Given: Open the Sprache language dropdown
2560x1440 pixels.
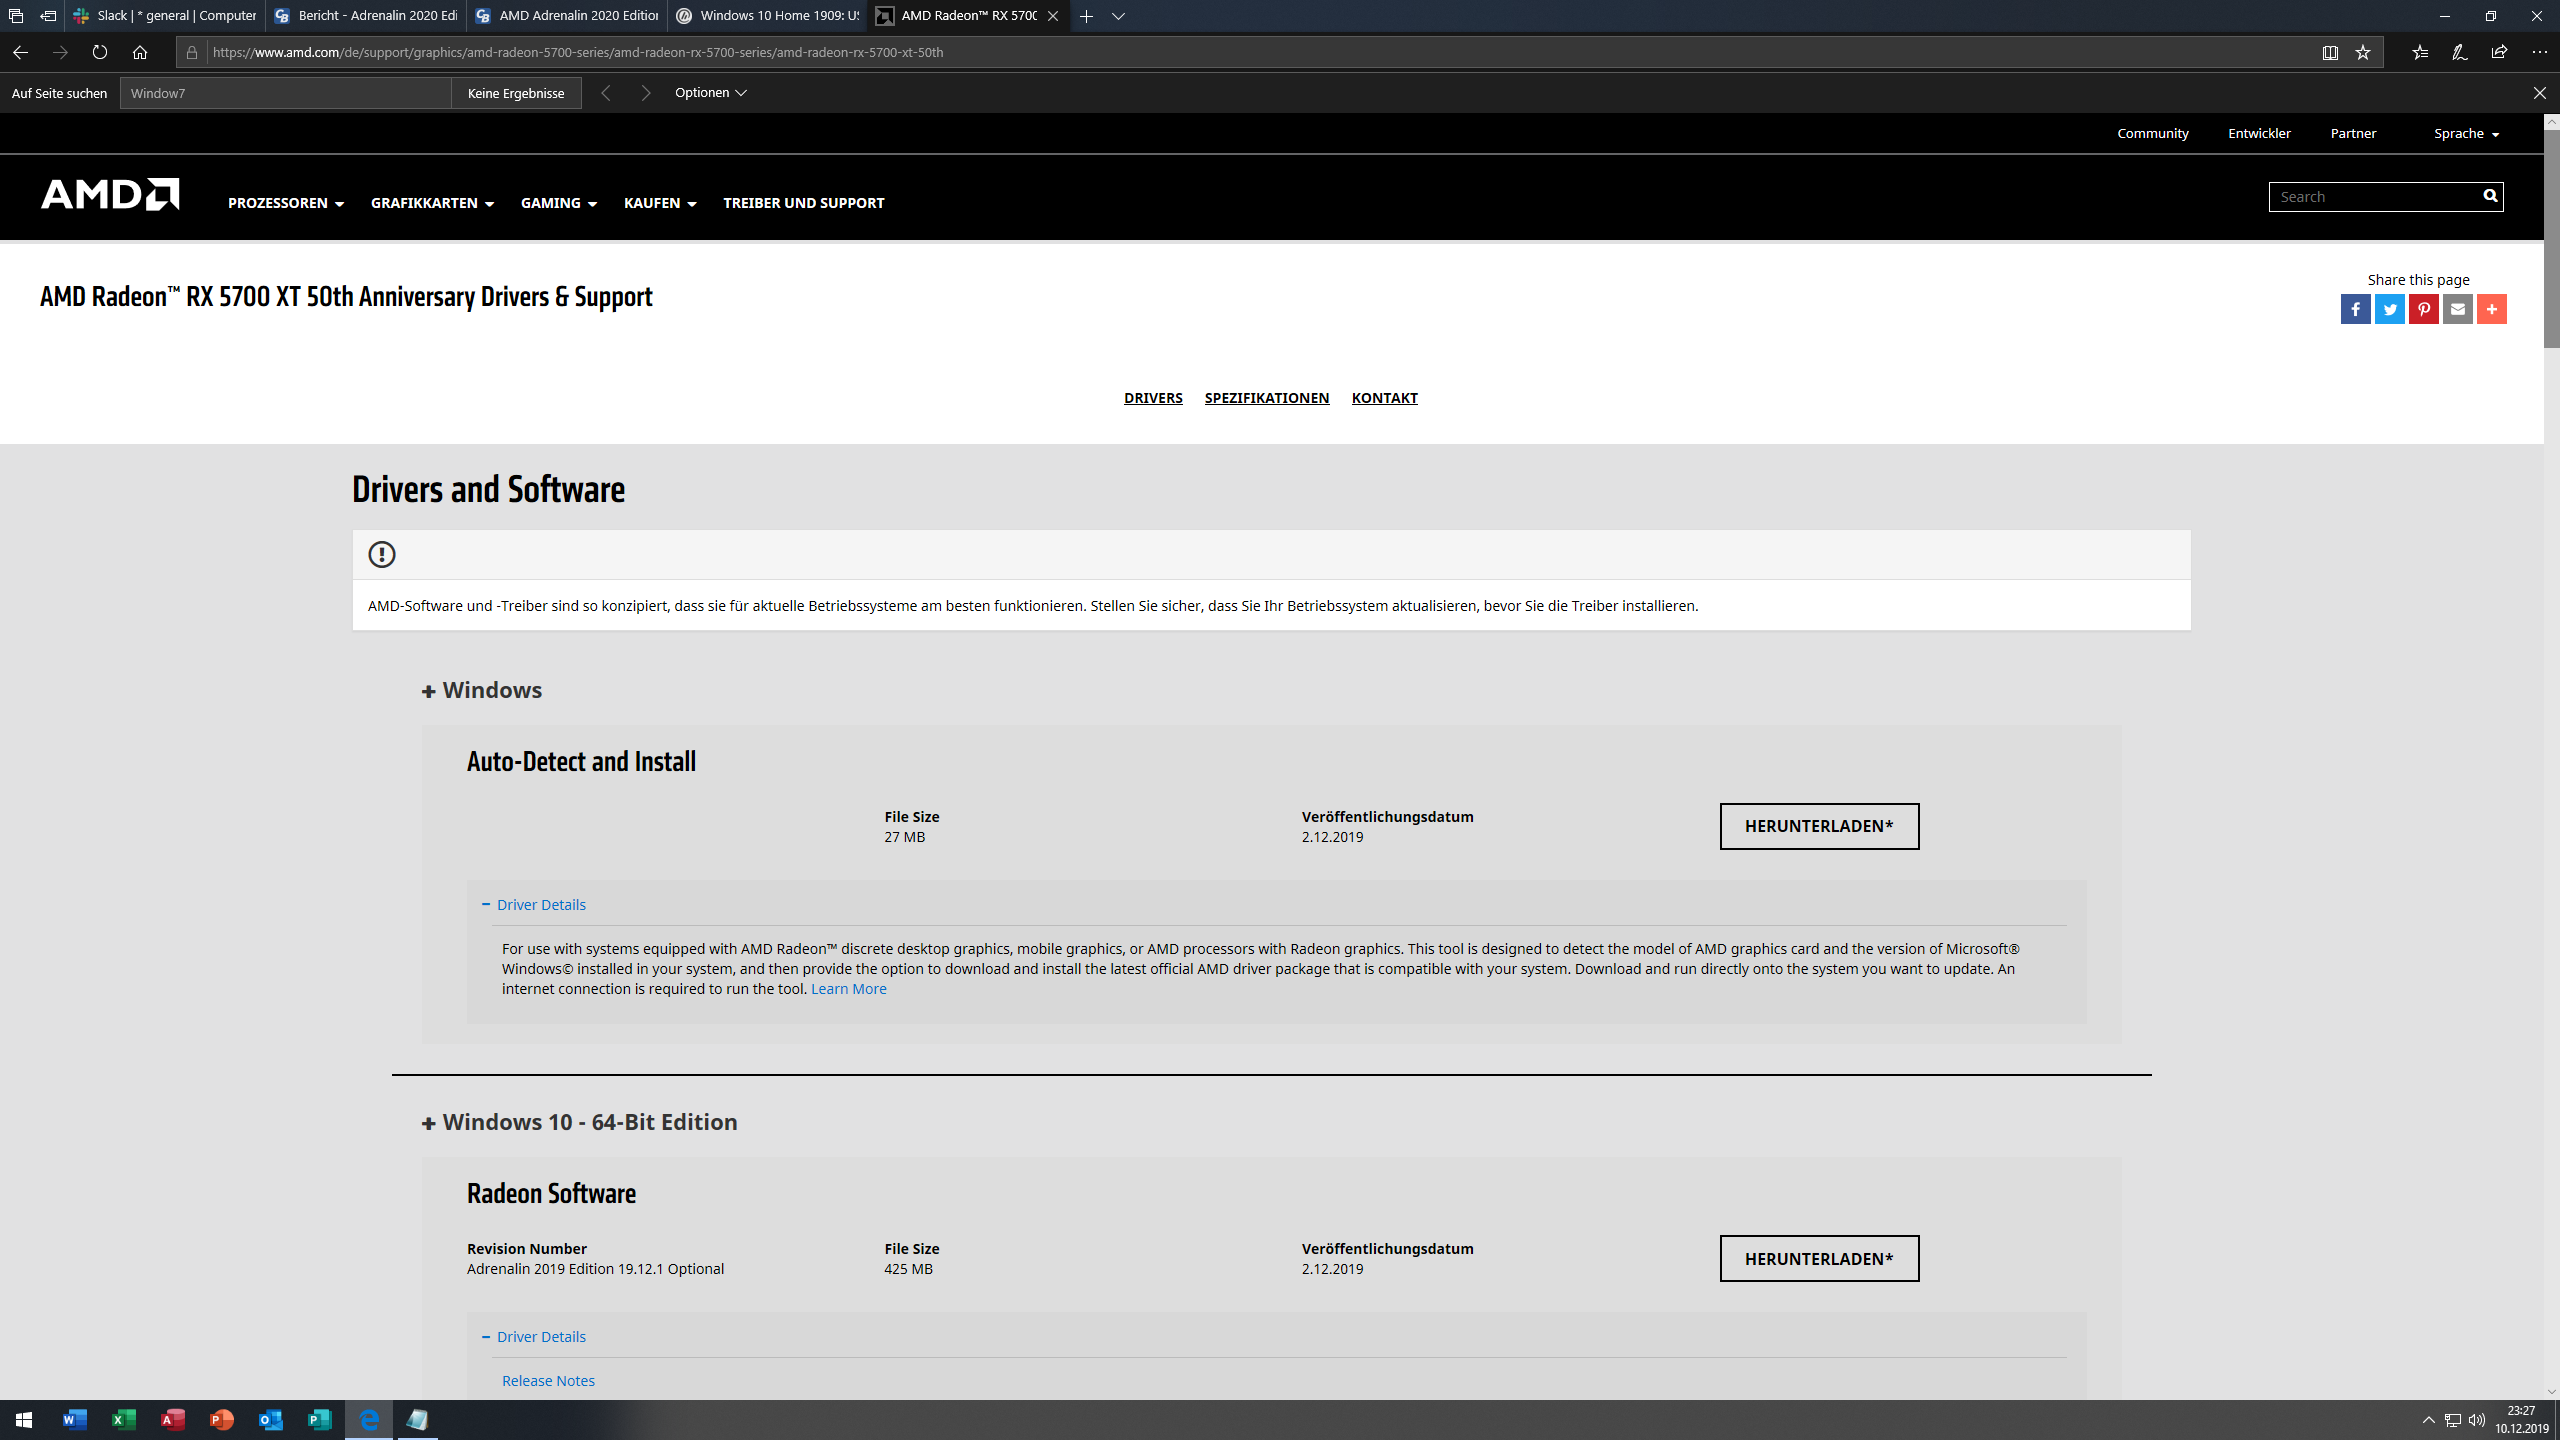Looking at the screenshot, I should click(2466, 133).
